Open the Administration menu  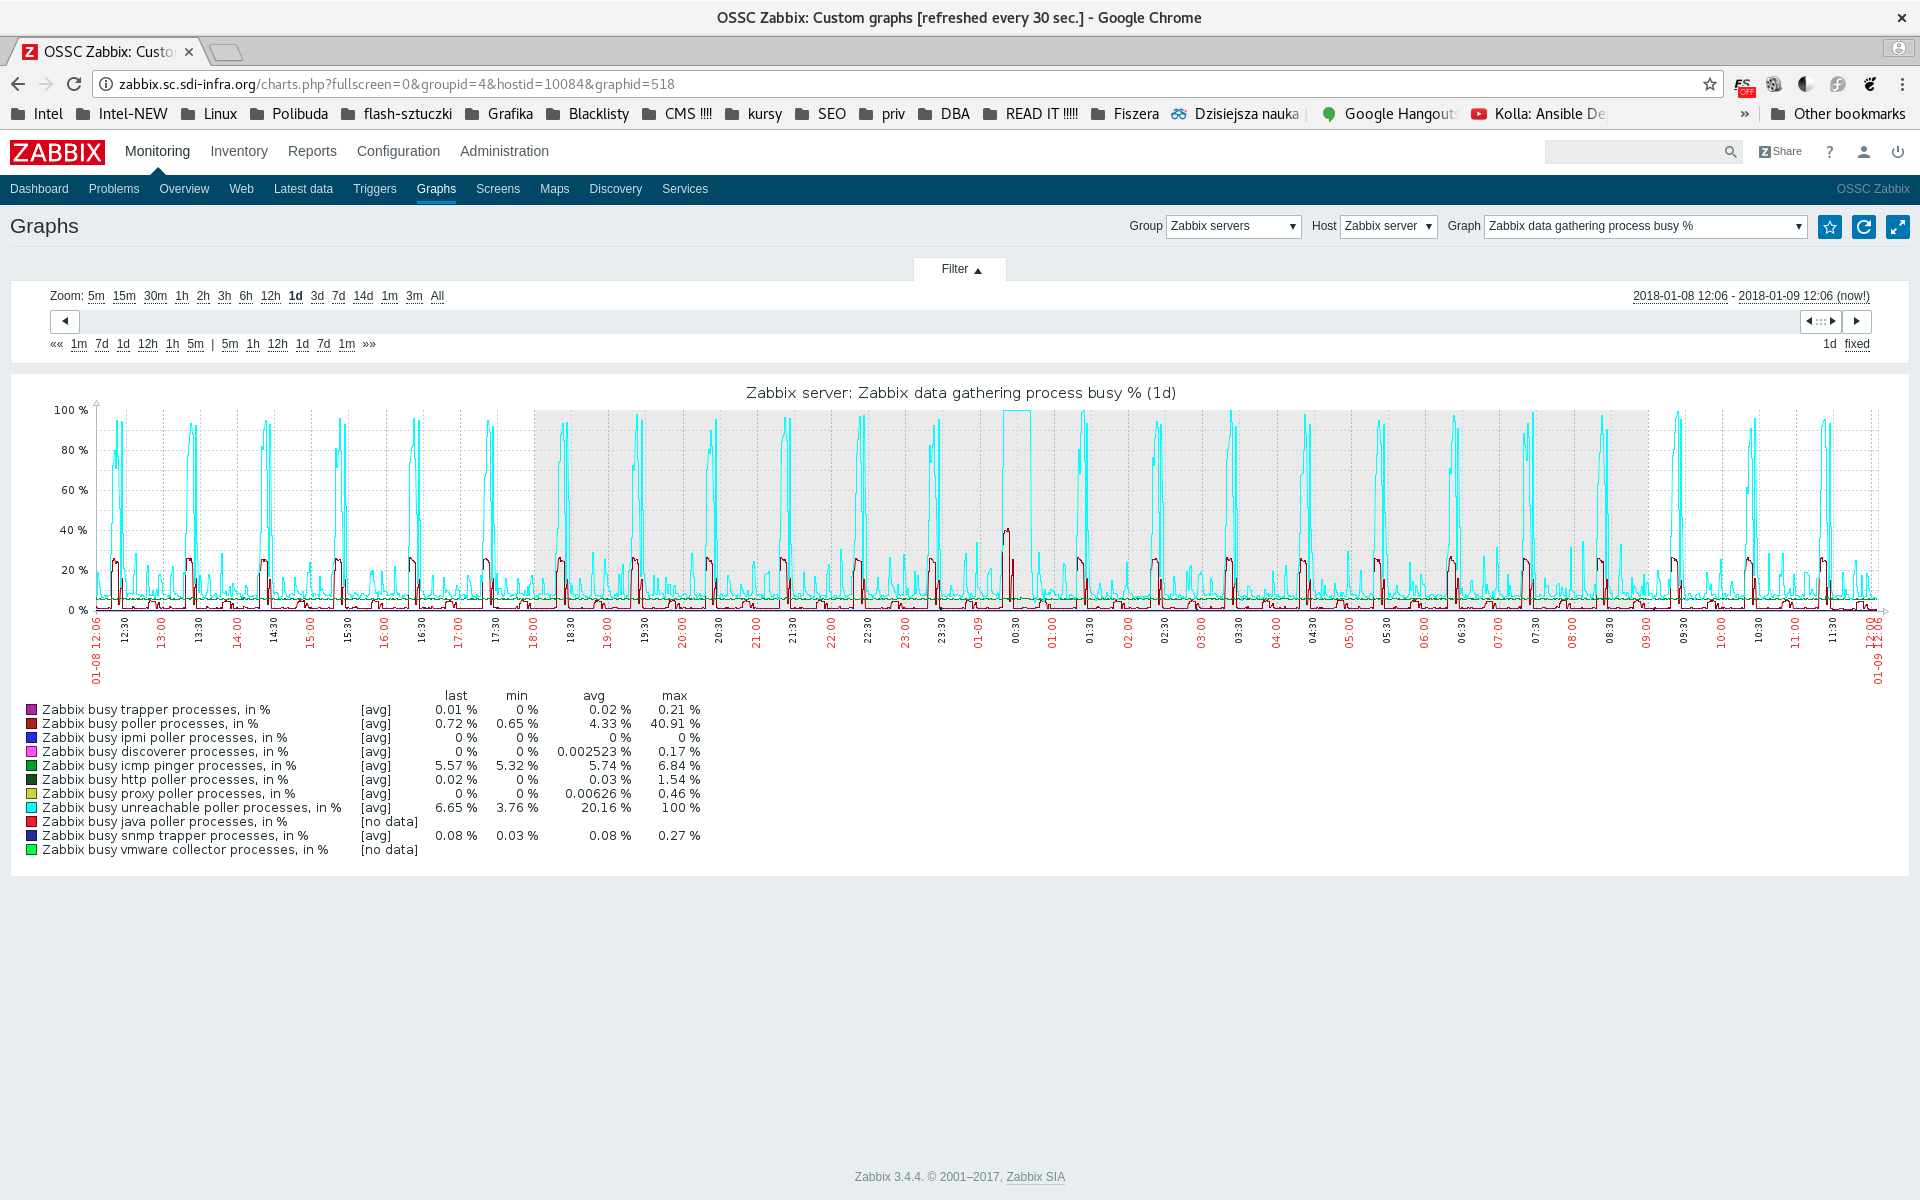tap(504, 152)
